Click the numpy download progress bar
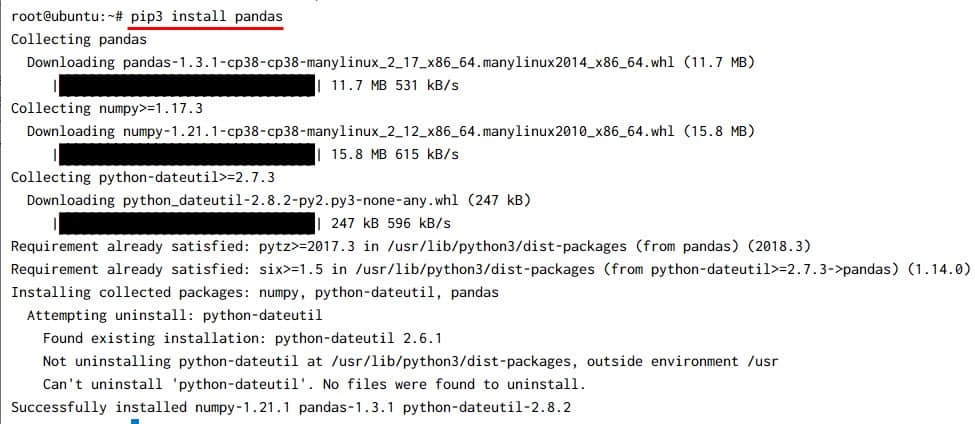The width and height of the screenshot is (975, 424). 185,155
